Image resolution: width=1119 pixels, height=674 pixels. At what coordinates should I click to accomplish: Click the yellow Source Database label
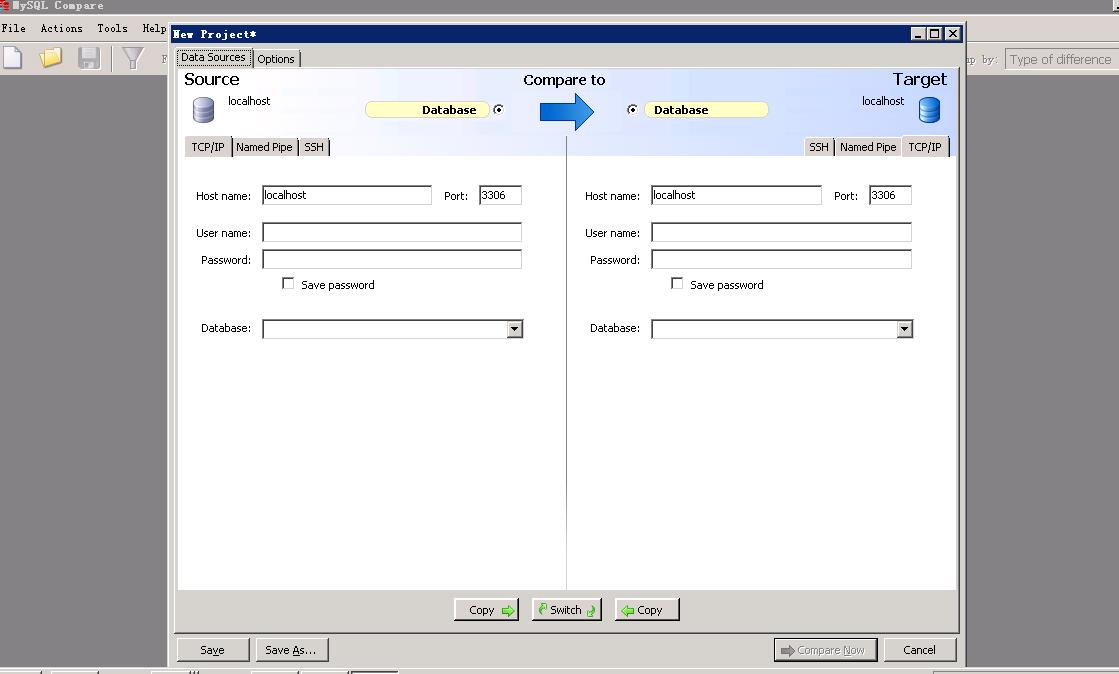[427, 110]
